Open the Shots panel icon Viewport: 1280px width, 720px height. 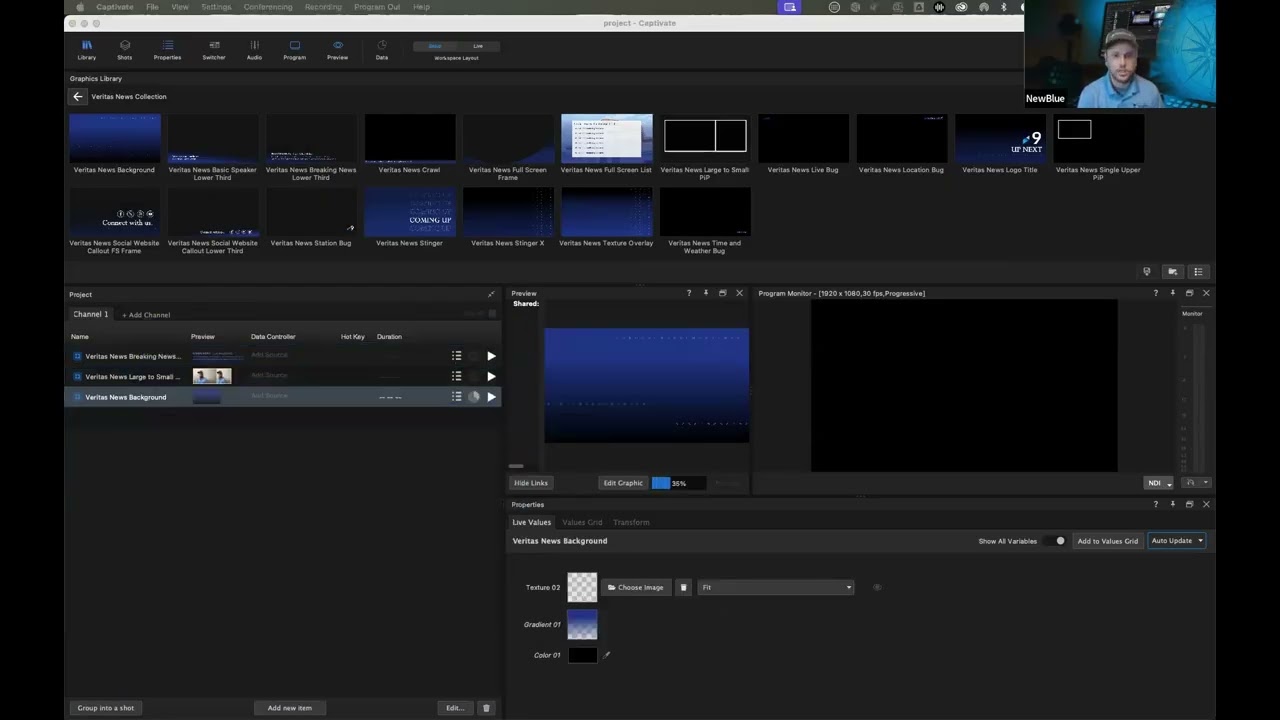point(125,50)
